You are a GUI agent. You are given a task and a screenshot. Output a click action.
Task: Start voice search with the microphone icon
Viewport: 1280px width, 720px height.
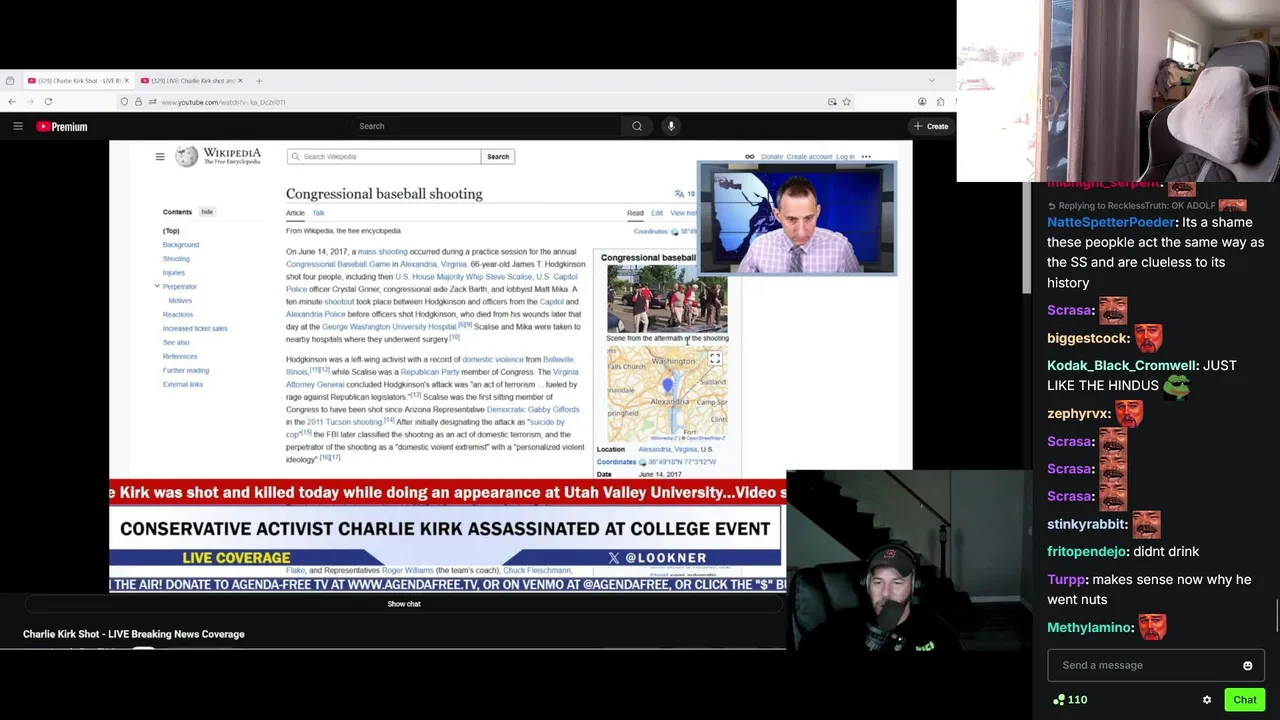coord(671,126)
